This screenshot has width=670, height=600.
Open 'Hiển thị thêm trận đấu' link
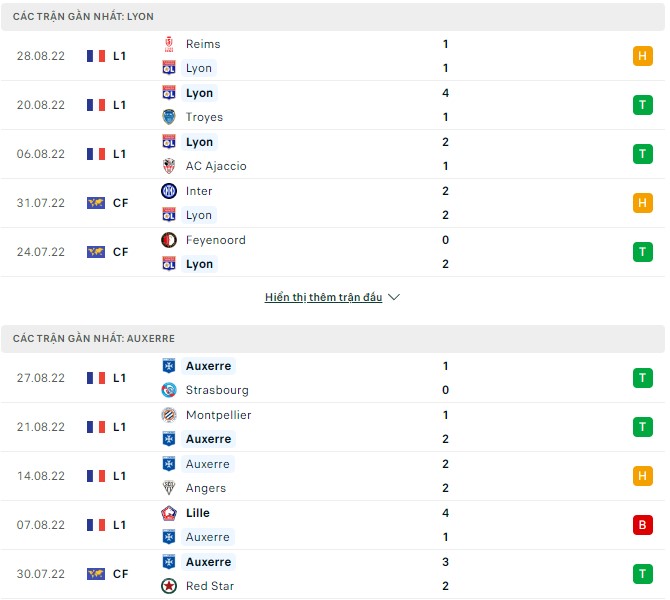tap(323, 297)
